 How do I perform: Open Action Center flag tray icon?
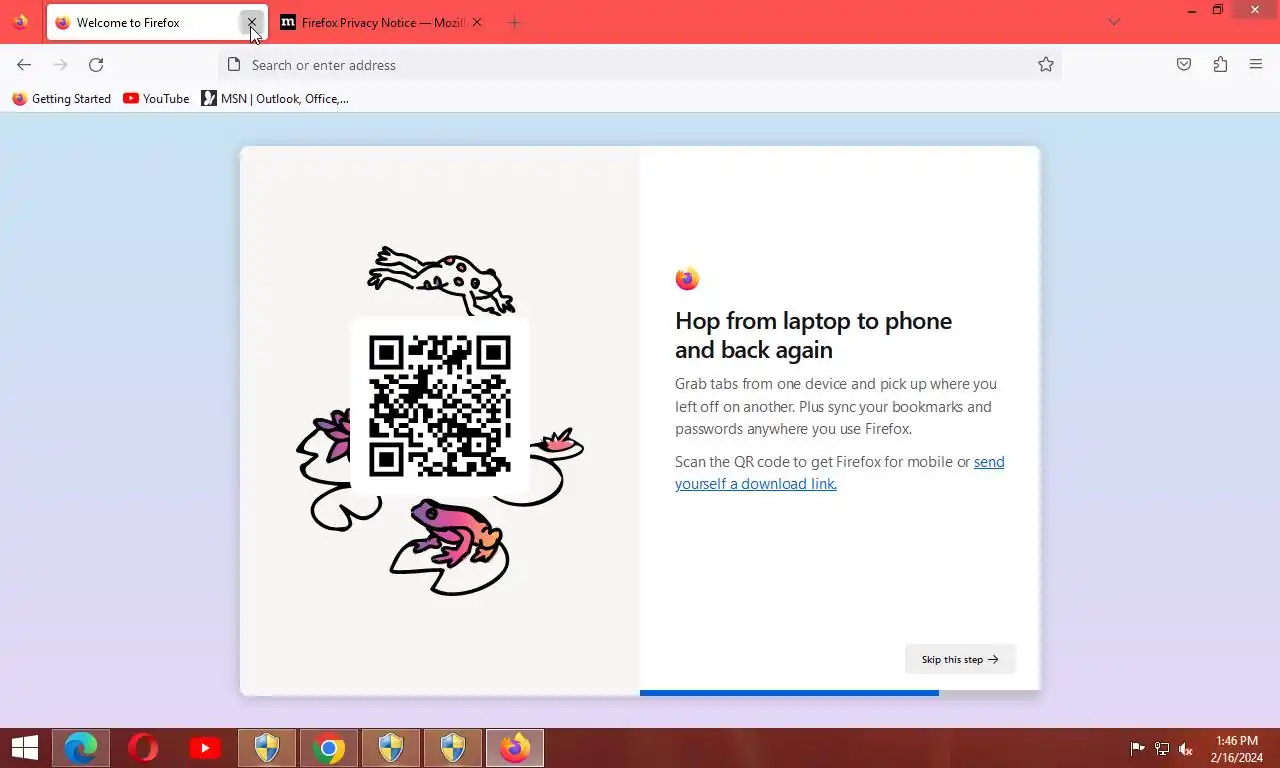1138,748
